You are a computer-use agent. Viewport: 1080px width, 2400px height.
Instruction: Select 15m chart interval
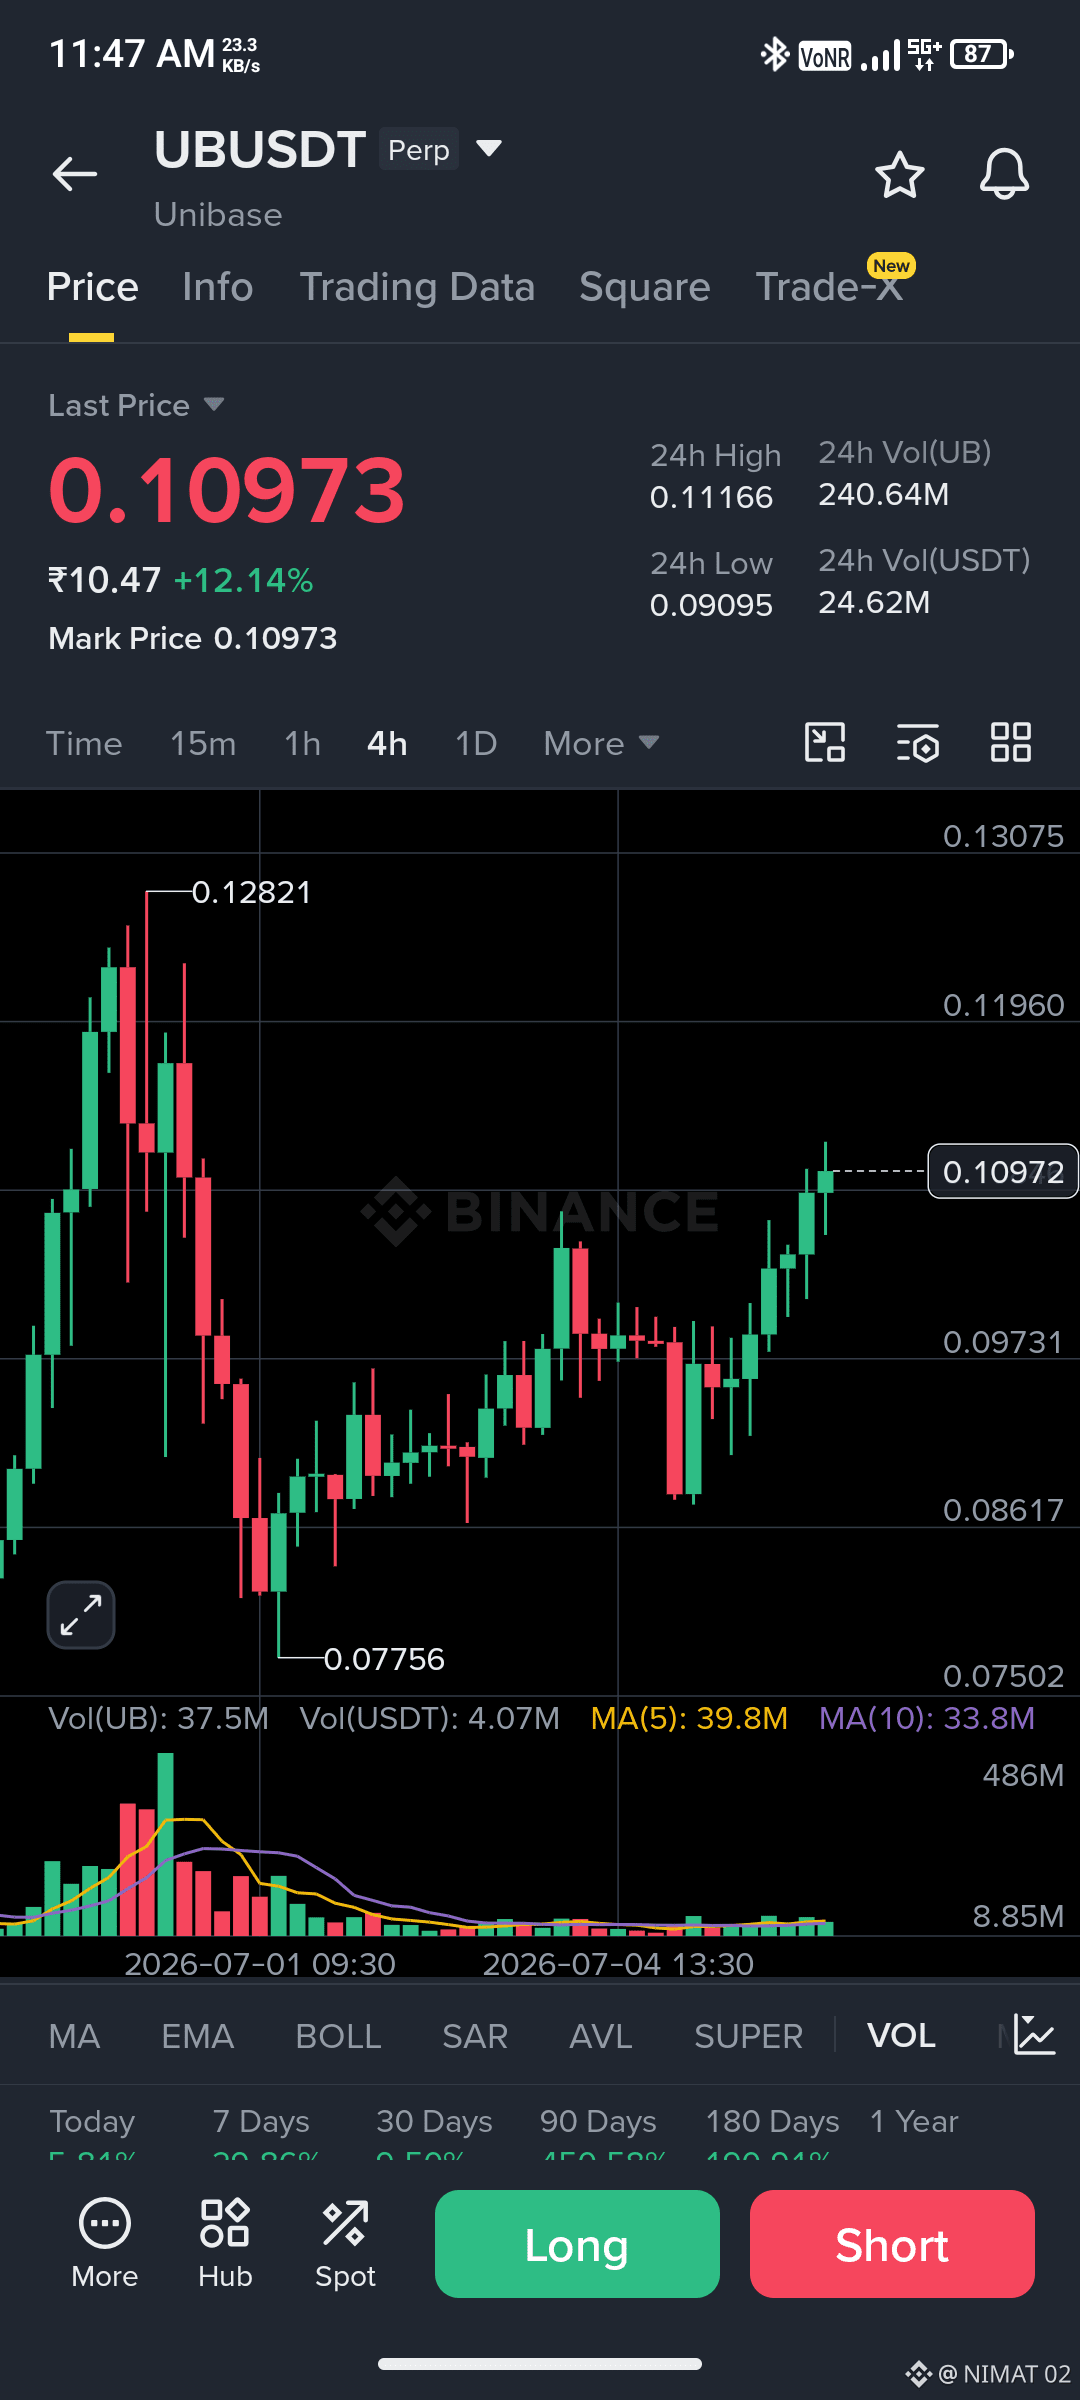[203, 743]
